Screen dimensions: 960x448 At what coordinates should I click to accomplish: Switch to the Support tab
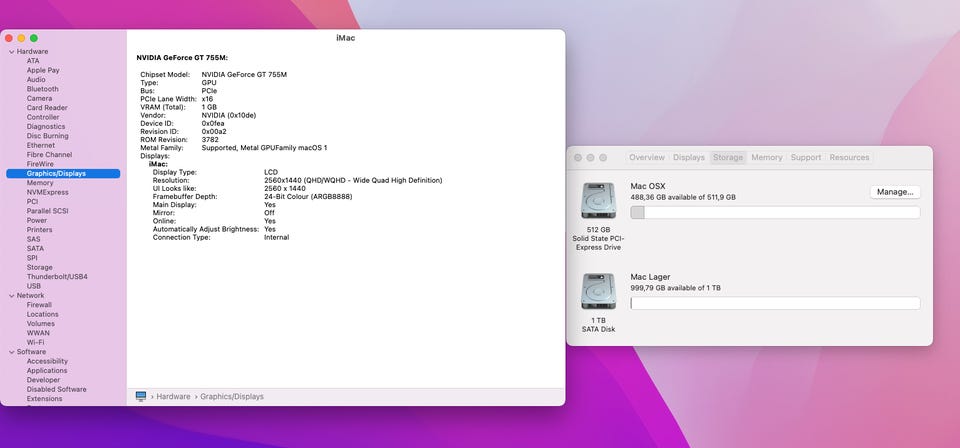806,157
